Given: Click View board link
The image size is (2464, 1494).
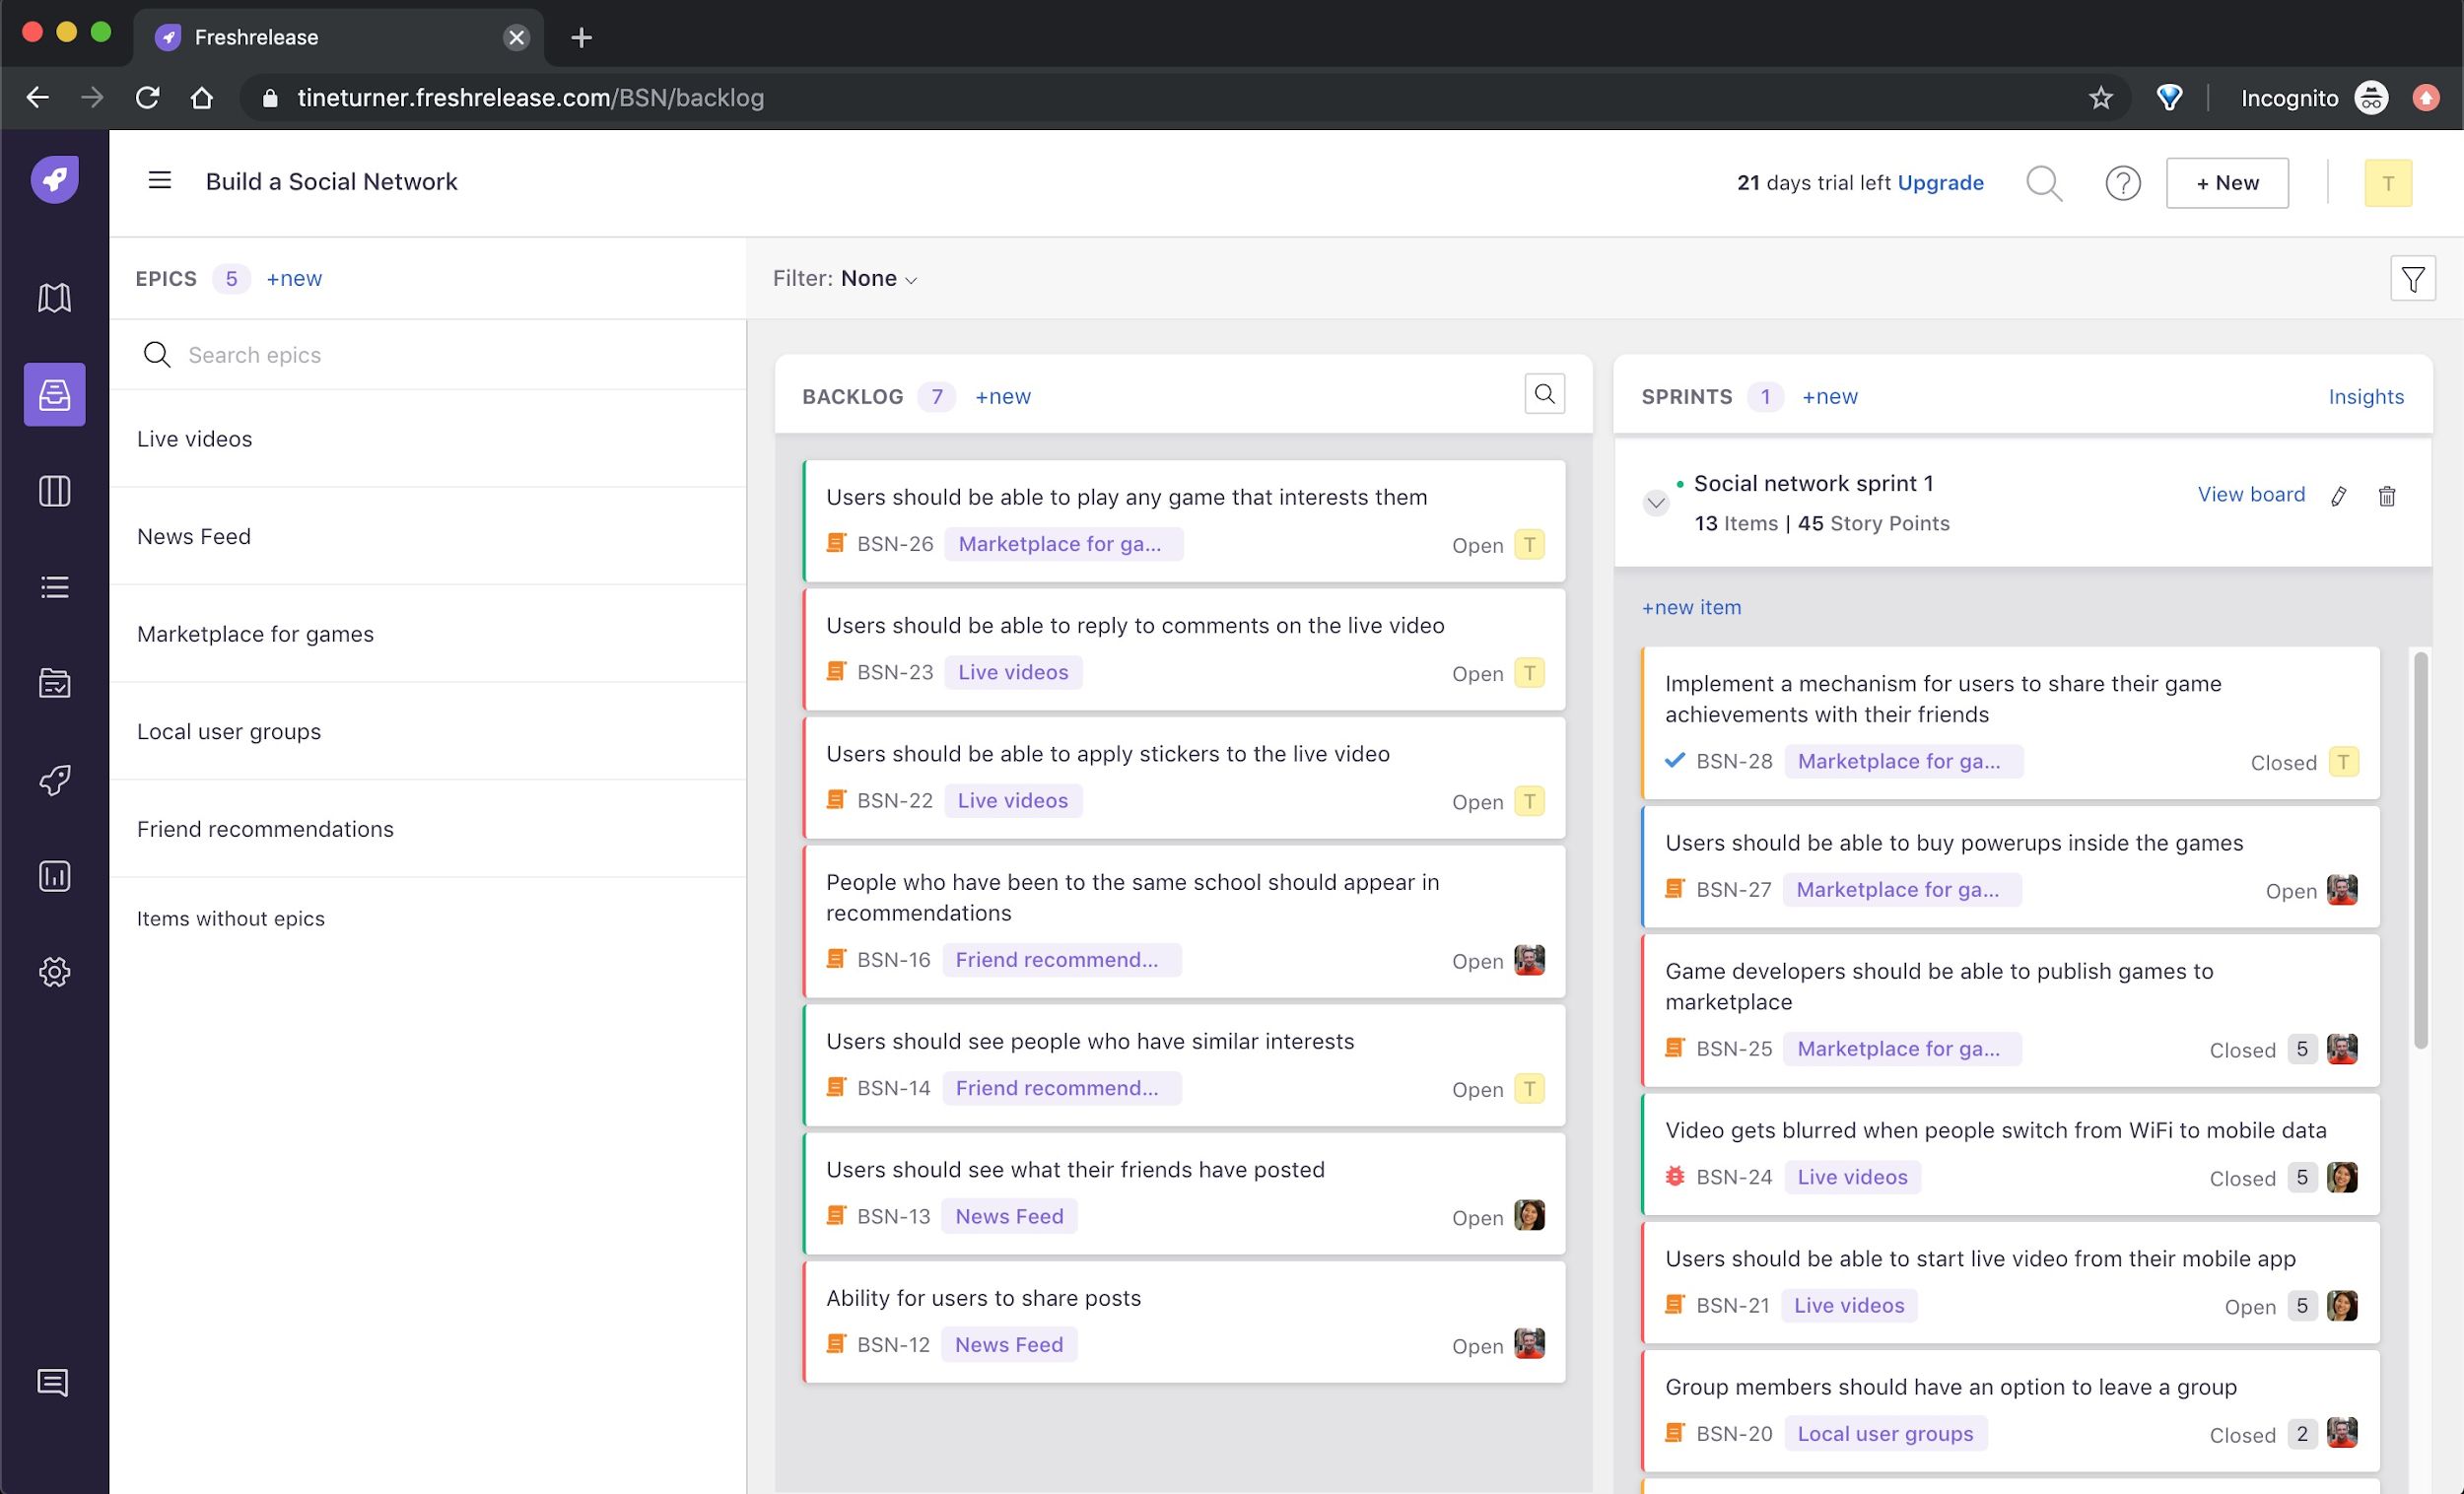Looking at the screenshot, I should pyautogui.click(x=2251, y=494).
